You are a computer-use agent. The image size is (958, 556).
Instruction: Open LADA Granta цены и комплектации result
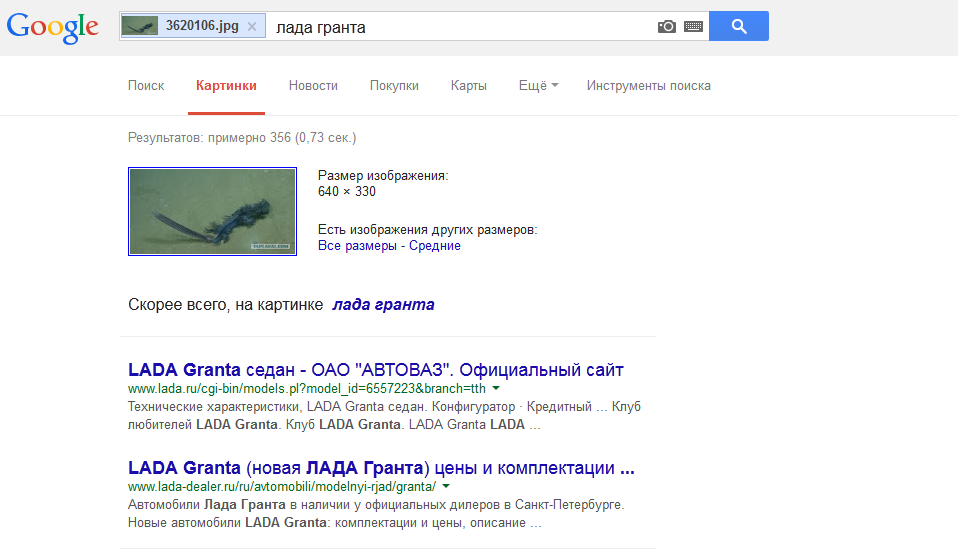pos(381,467)
